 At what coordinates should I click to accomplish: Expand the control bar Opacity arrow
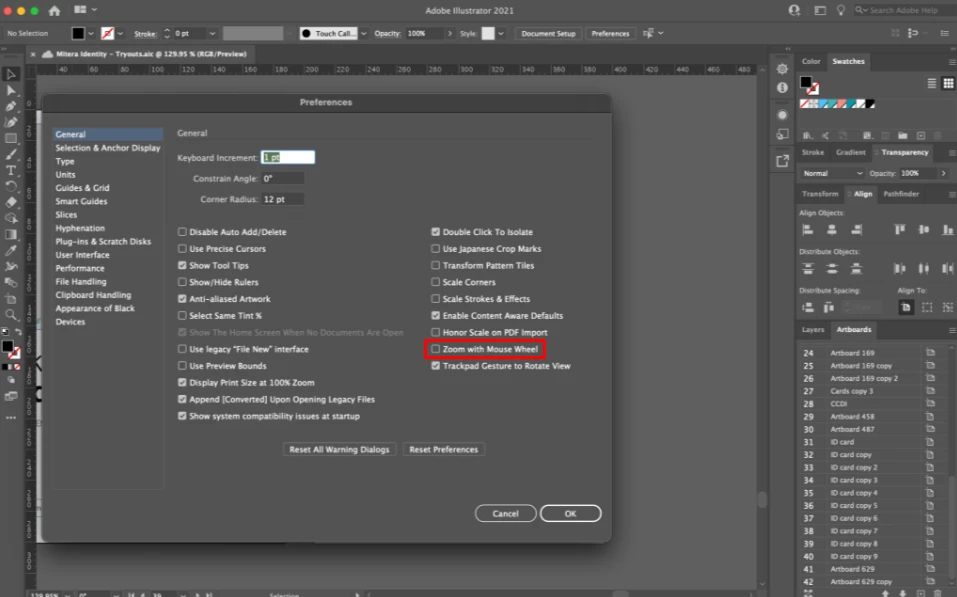point(450,34)
